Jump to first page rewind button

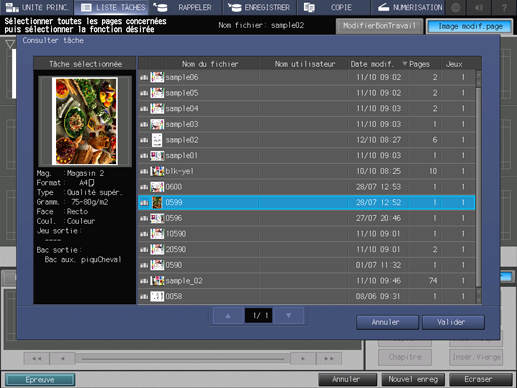coord(37,359)
